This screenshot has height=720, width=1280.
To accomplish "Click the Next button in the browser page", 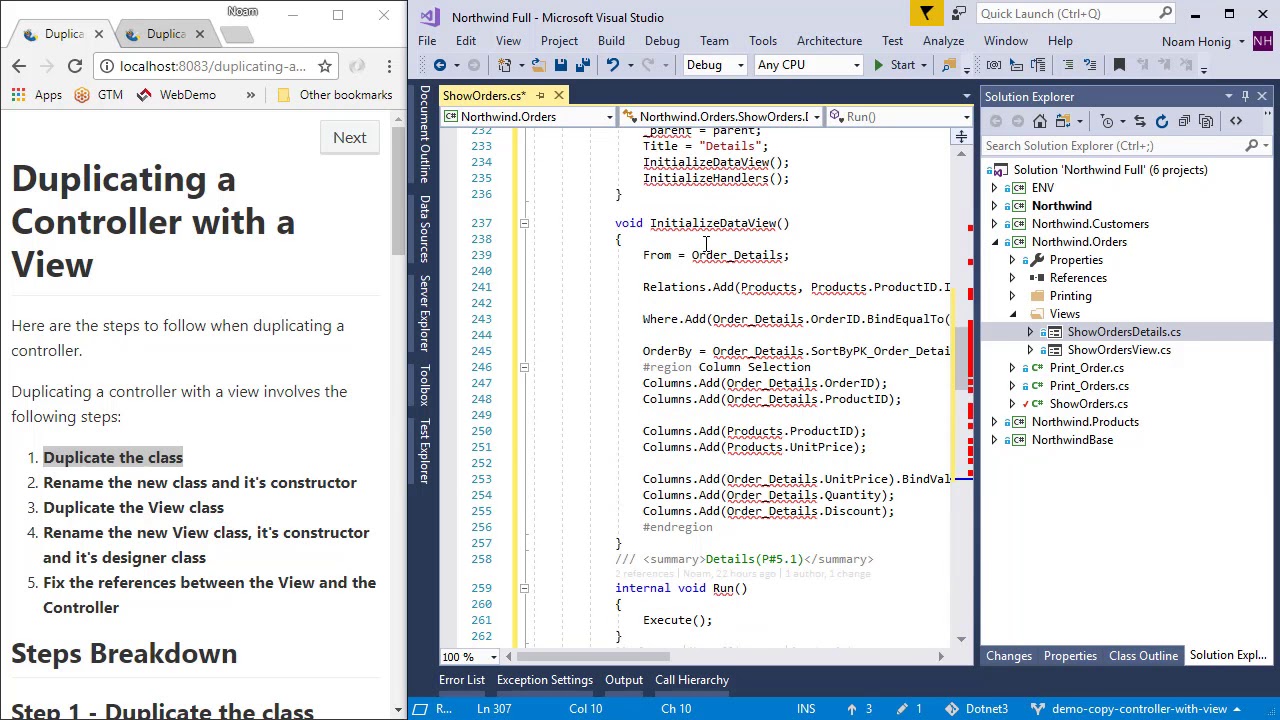I will coord(350,138).
